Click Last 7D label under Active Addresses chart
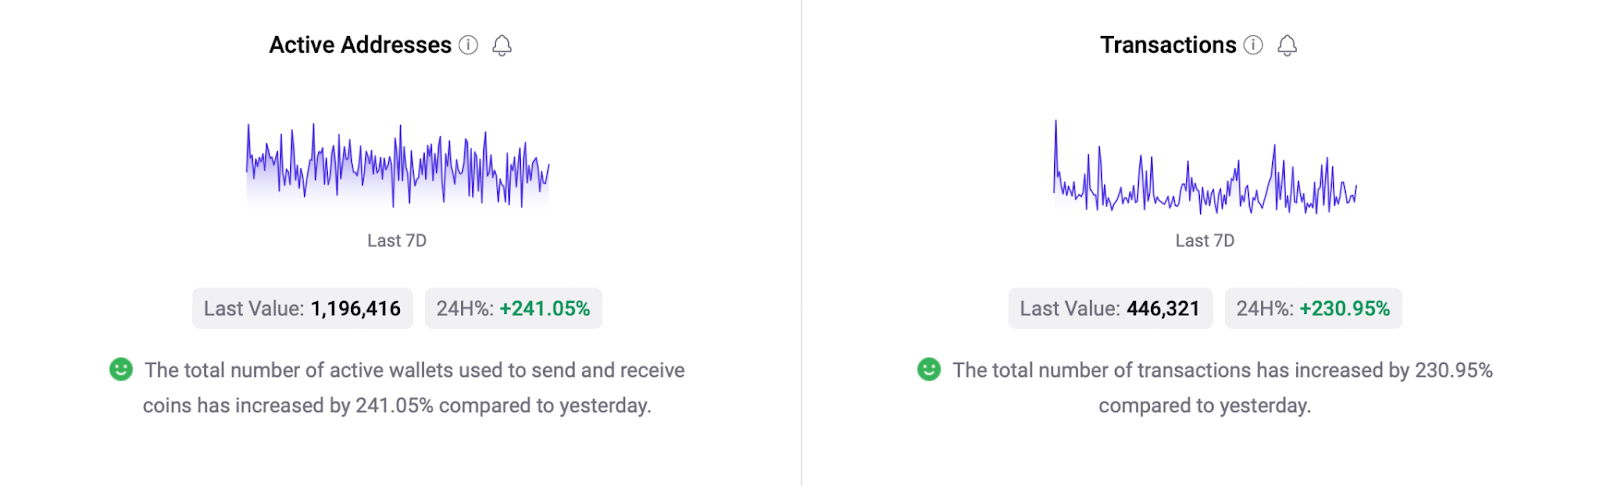Image resolution: width=1600 pixels, height=486 pixels. coord(397,240)
